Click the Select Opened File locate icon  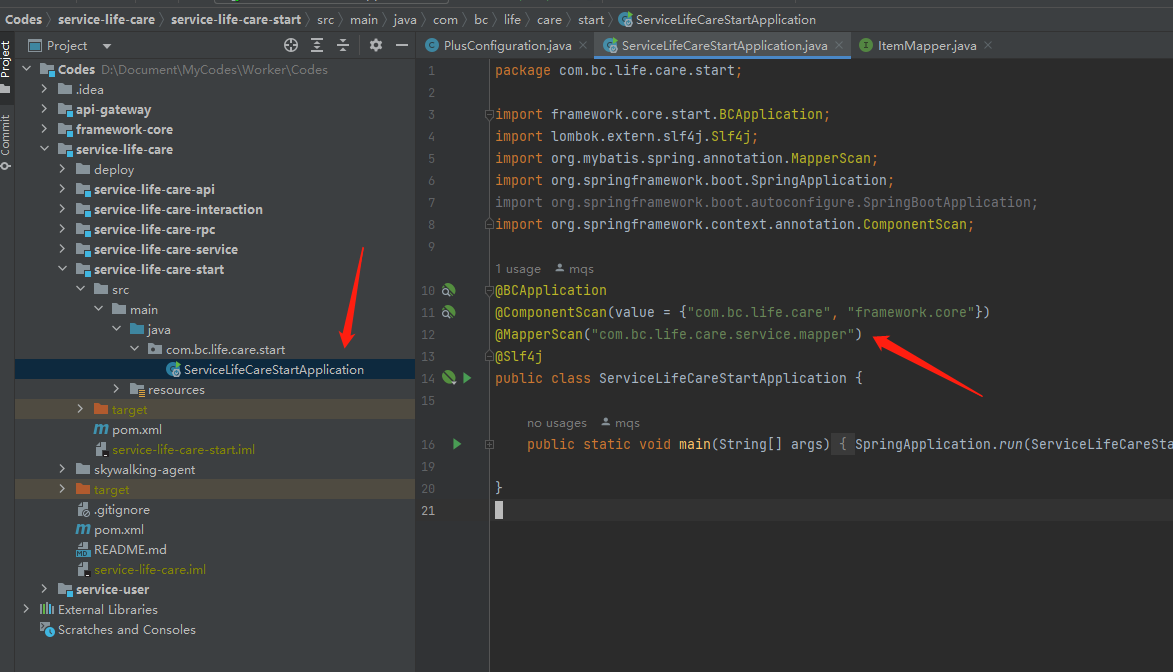291,46
